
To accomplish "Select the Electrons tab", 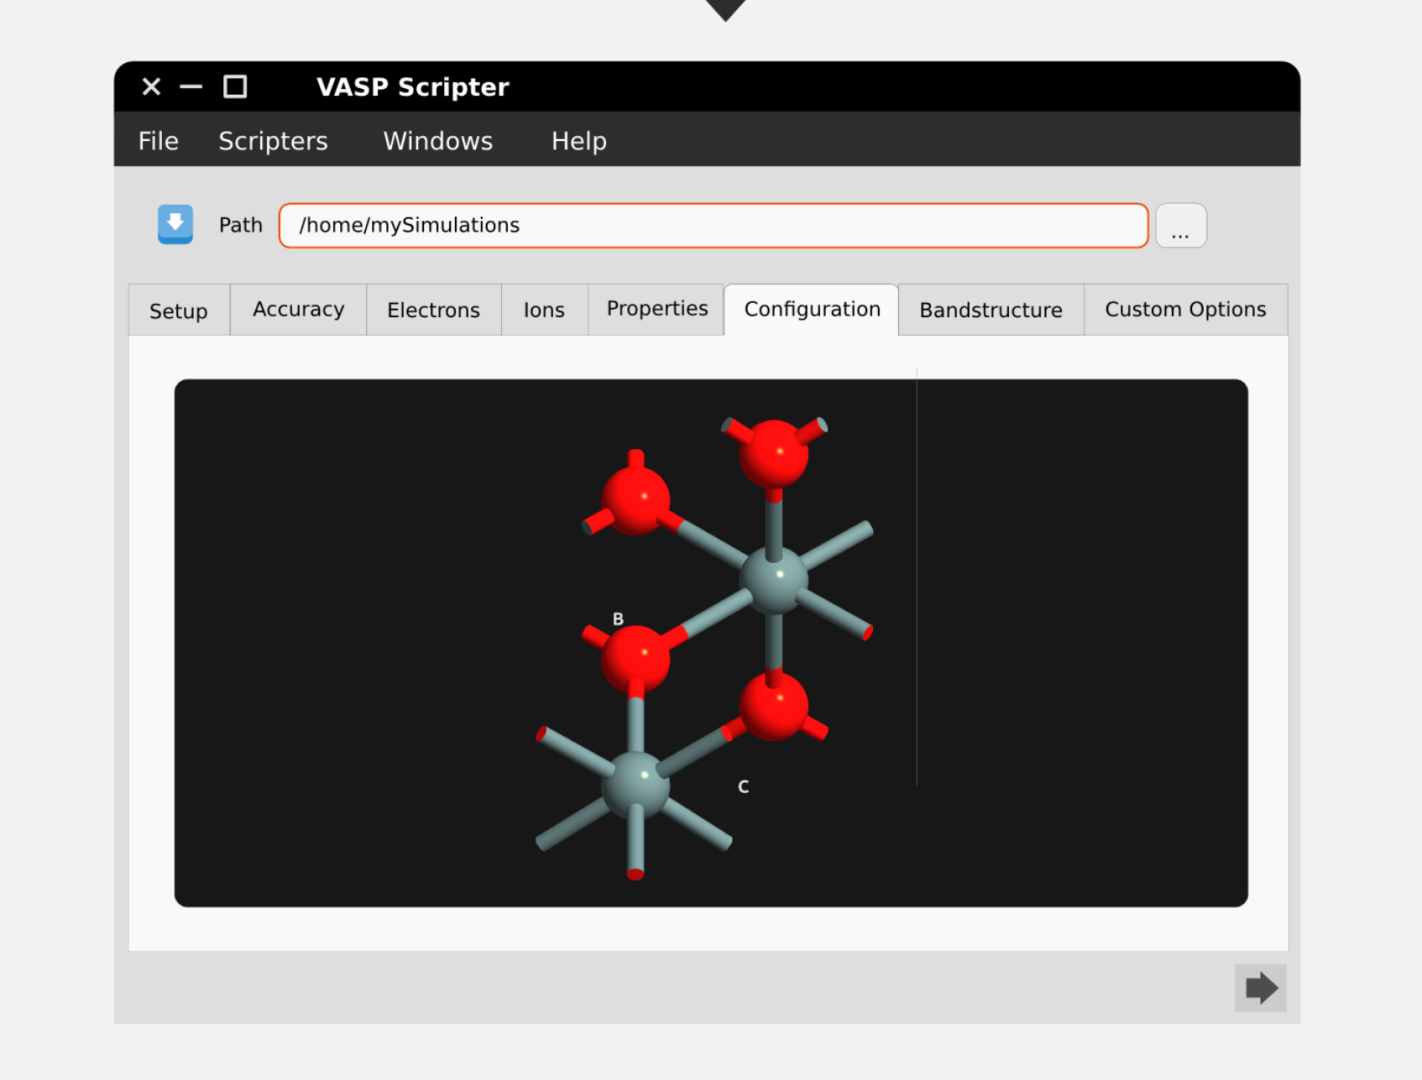I will click(433, 310).
